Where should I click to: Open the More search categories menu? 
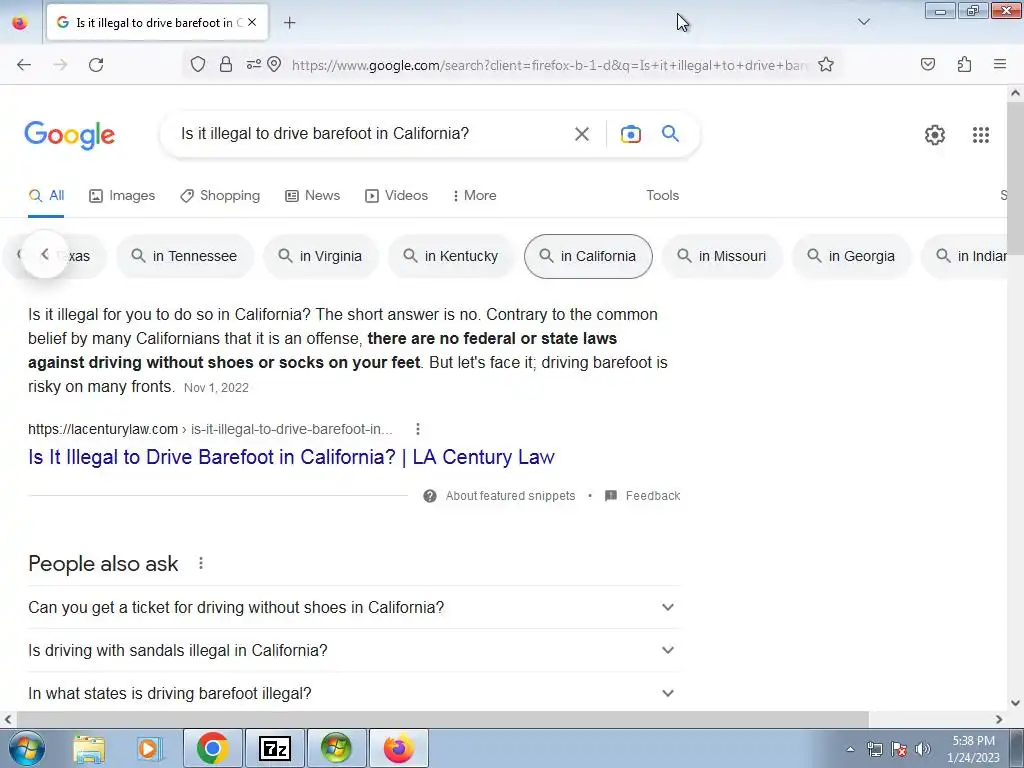click(x=475, y=195)
